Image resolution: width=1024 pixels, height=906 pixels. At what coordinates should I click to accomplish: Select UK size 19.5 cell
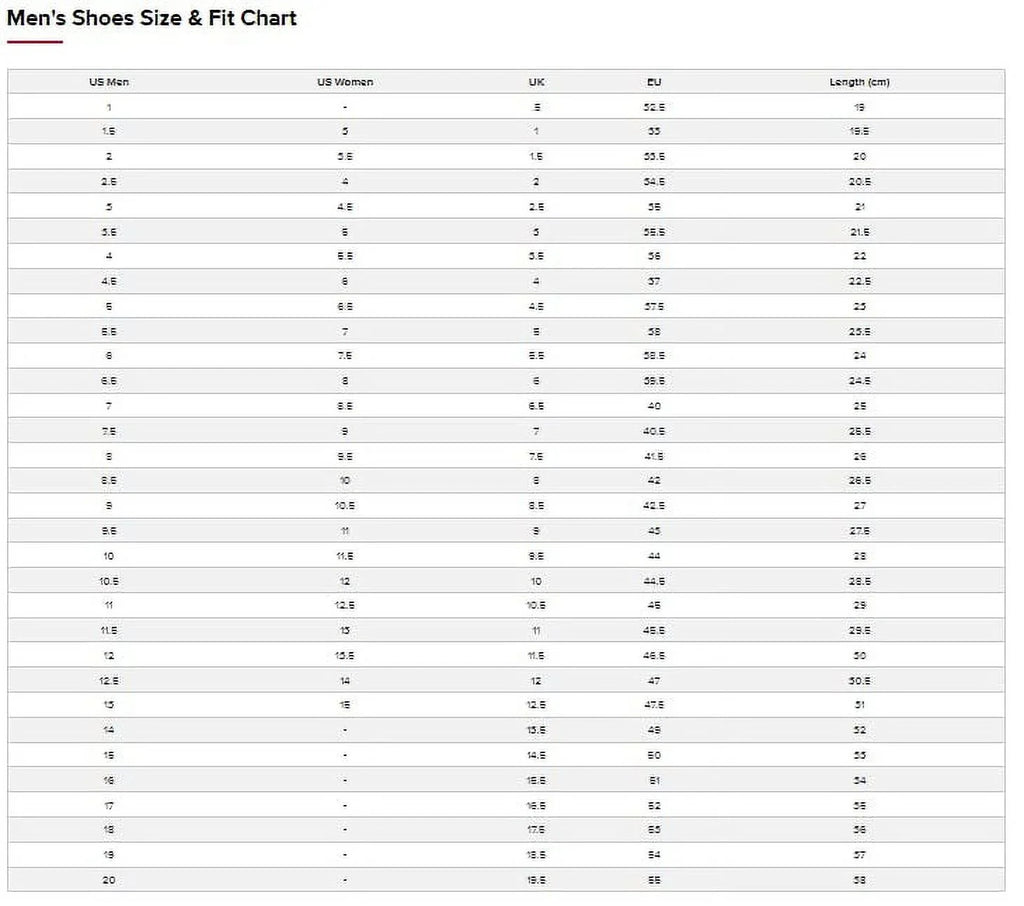coord(536,881)
